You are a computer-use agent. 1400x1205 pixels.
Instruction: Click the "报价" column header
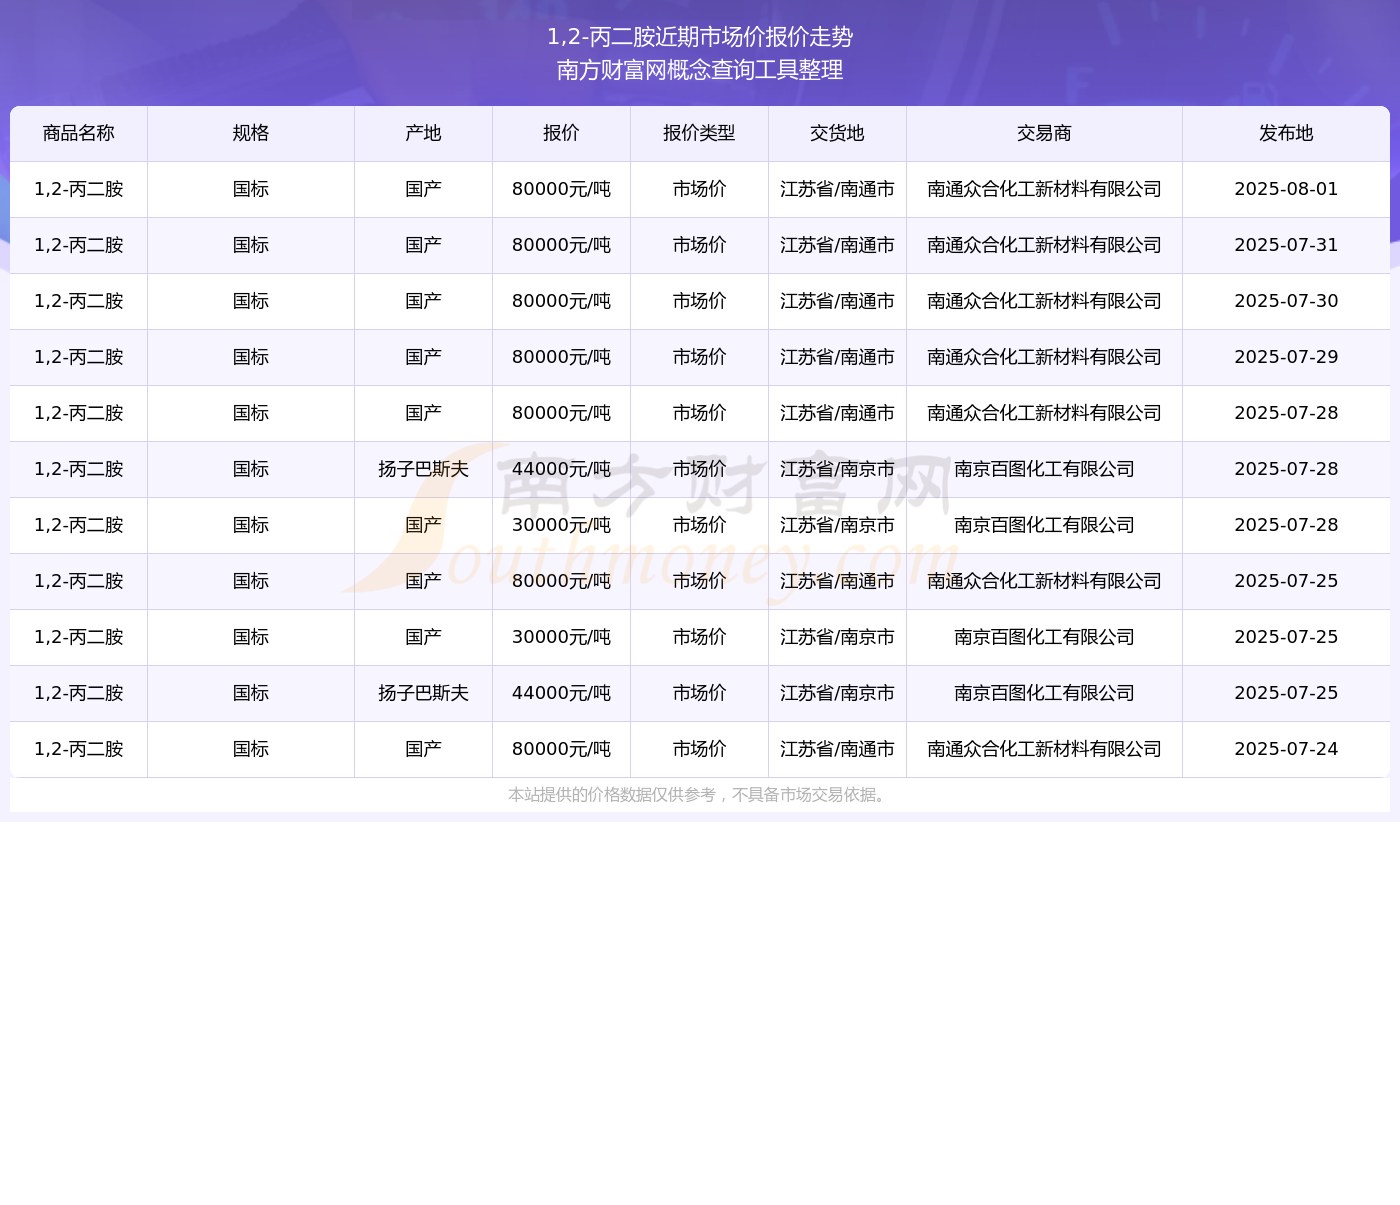[x=562, y=133]
